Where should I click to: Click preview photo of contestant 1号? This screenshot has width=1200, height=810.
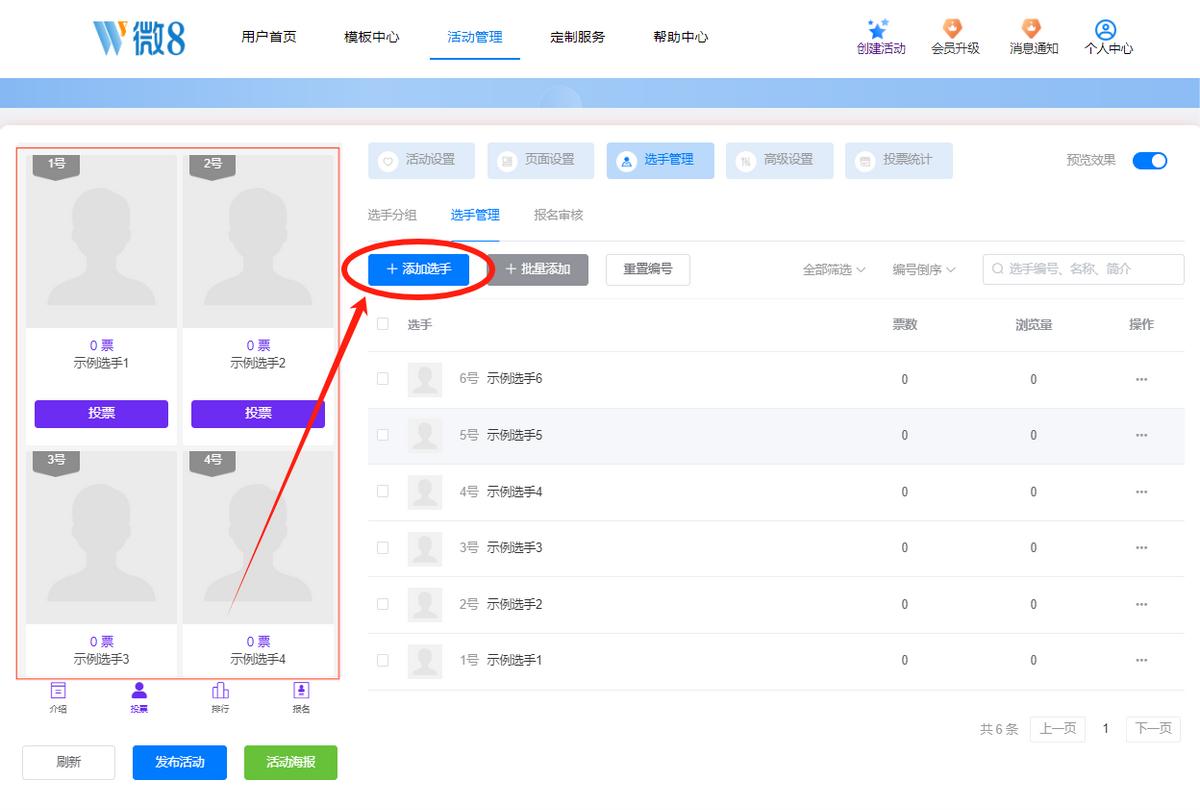click(x=101, y=241)
